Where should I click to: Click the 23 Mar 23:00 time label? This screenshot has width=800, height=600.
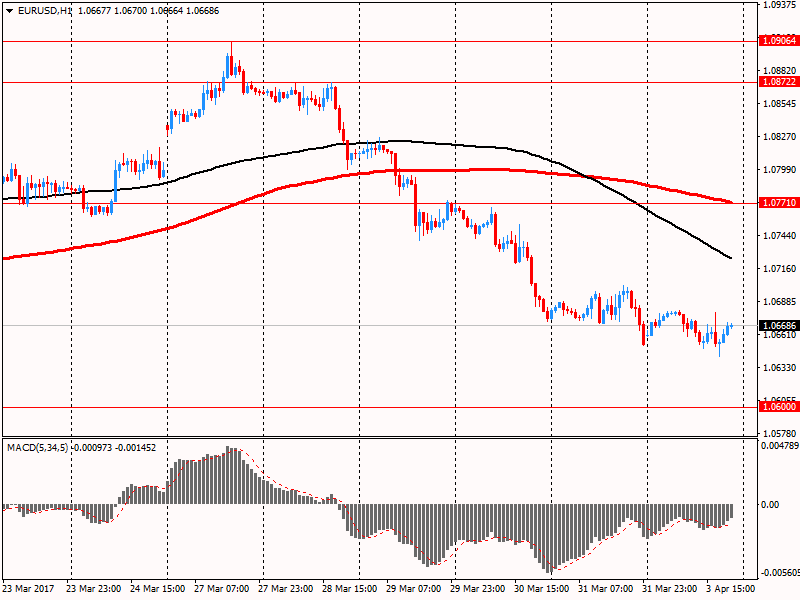(x=94, y=589)
